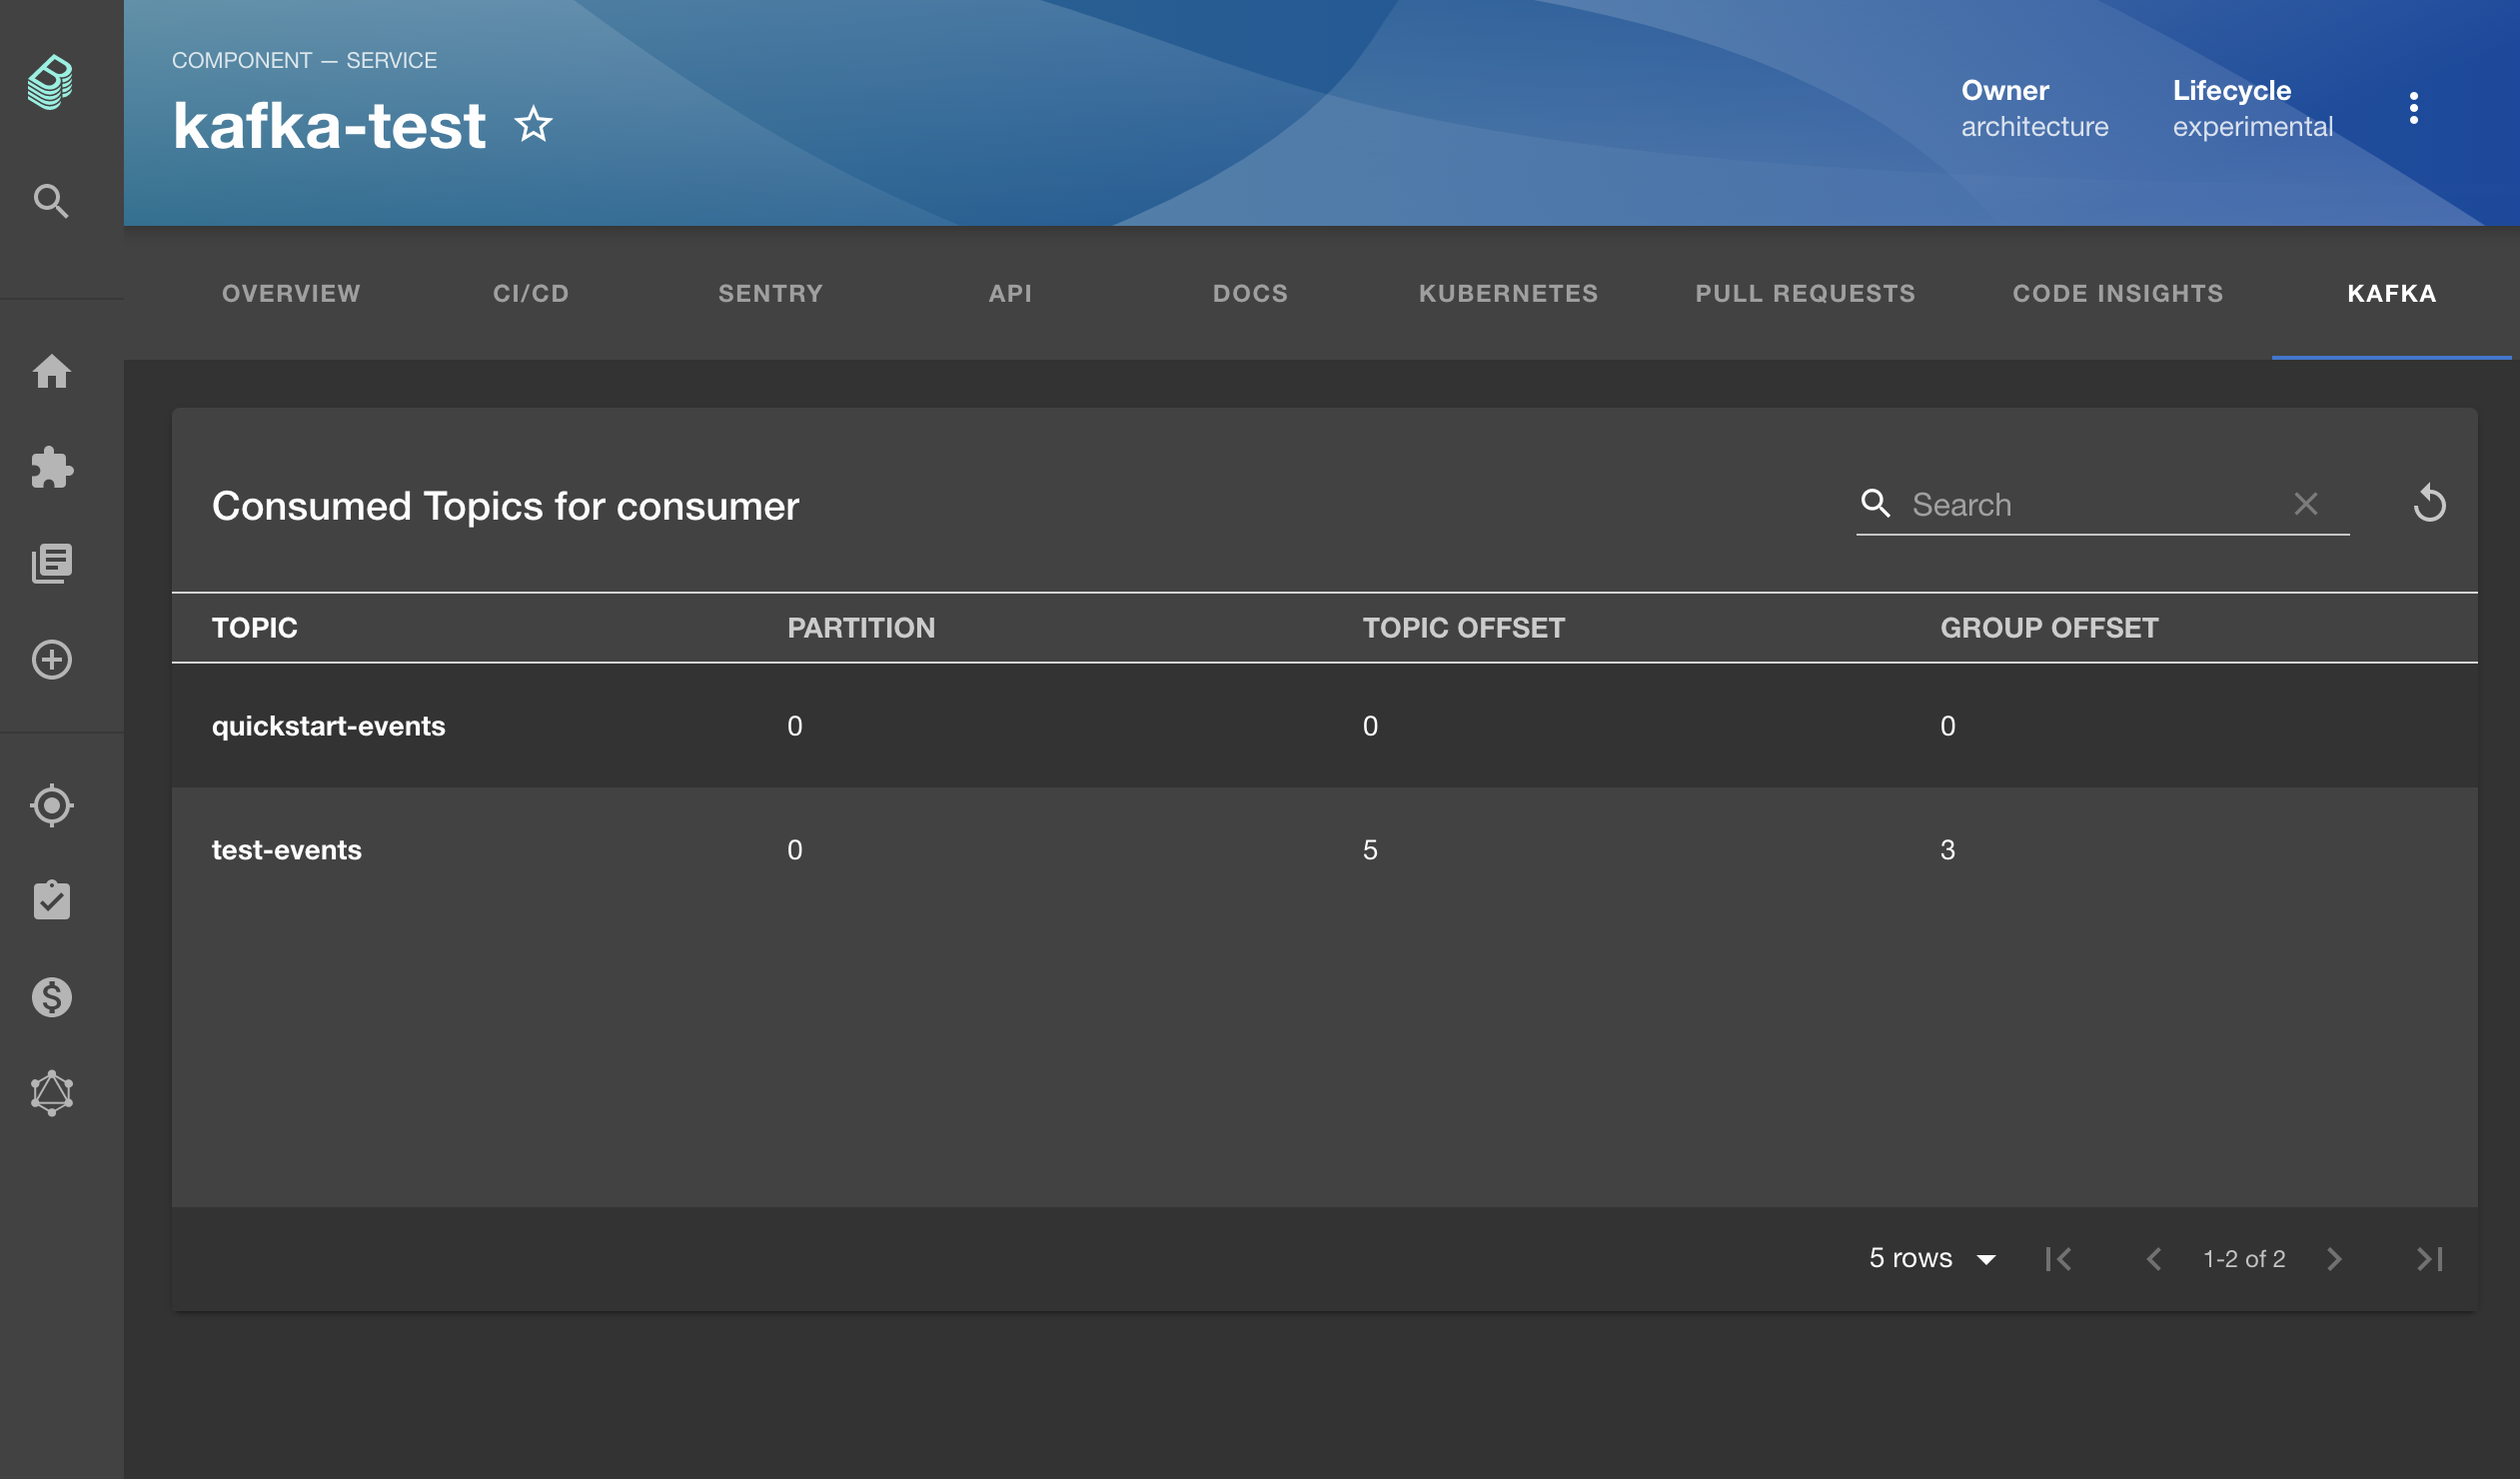2520x1479 pixels.
Task: Star kafka-test as favorite
Action: click(x=533, y=125)
